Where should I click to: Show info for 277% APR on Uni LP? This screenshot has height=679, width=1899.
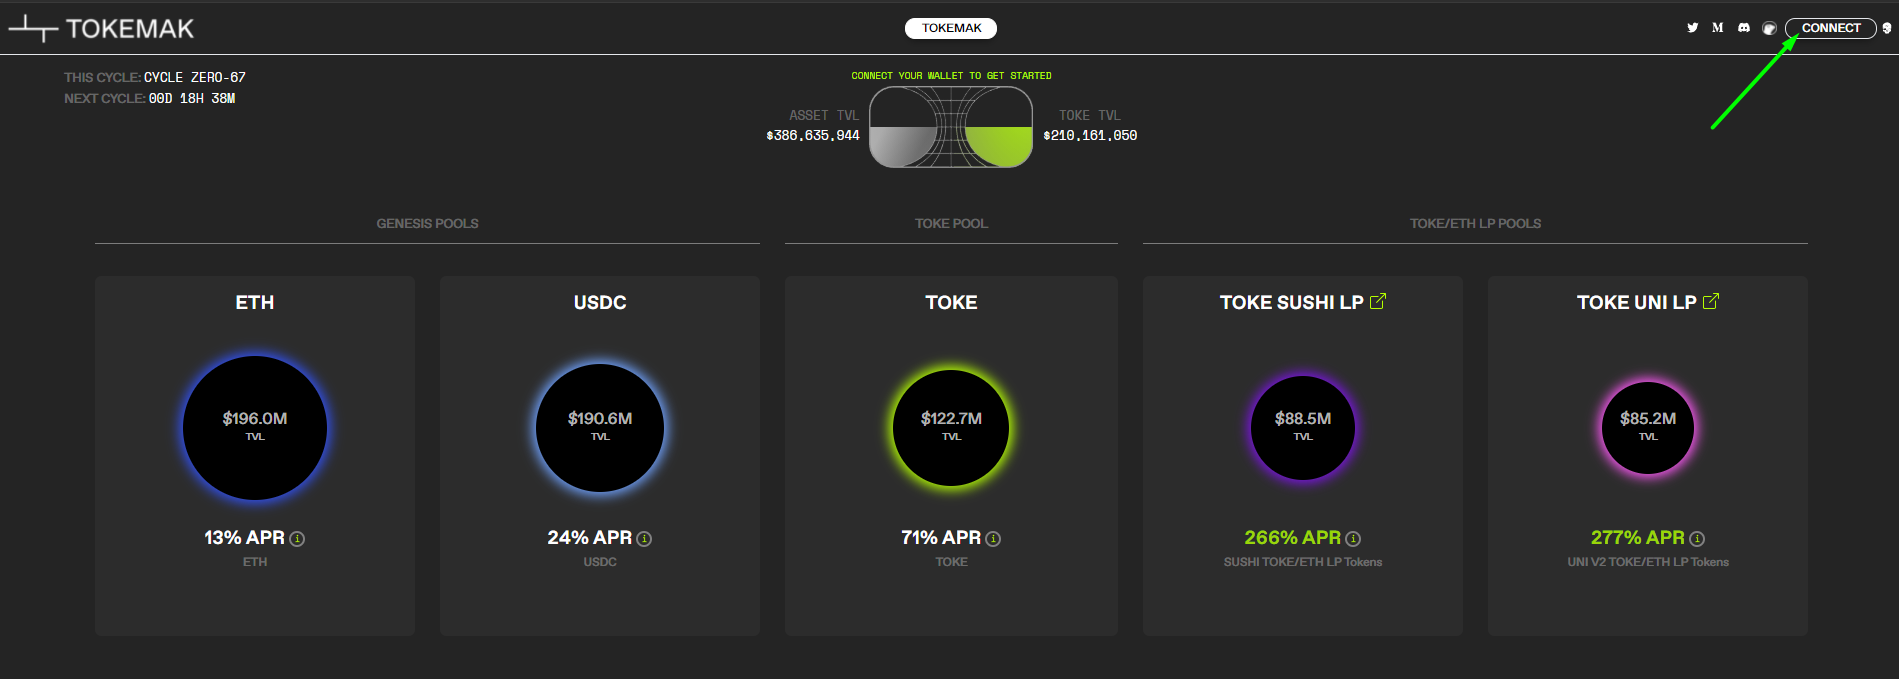[1697, 539]
